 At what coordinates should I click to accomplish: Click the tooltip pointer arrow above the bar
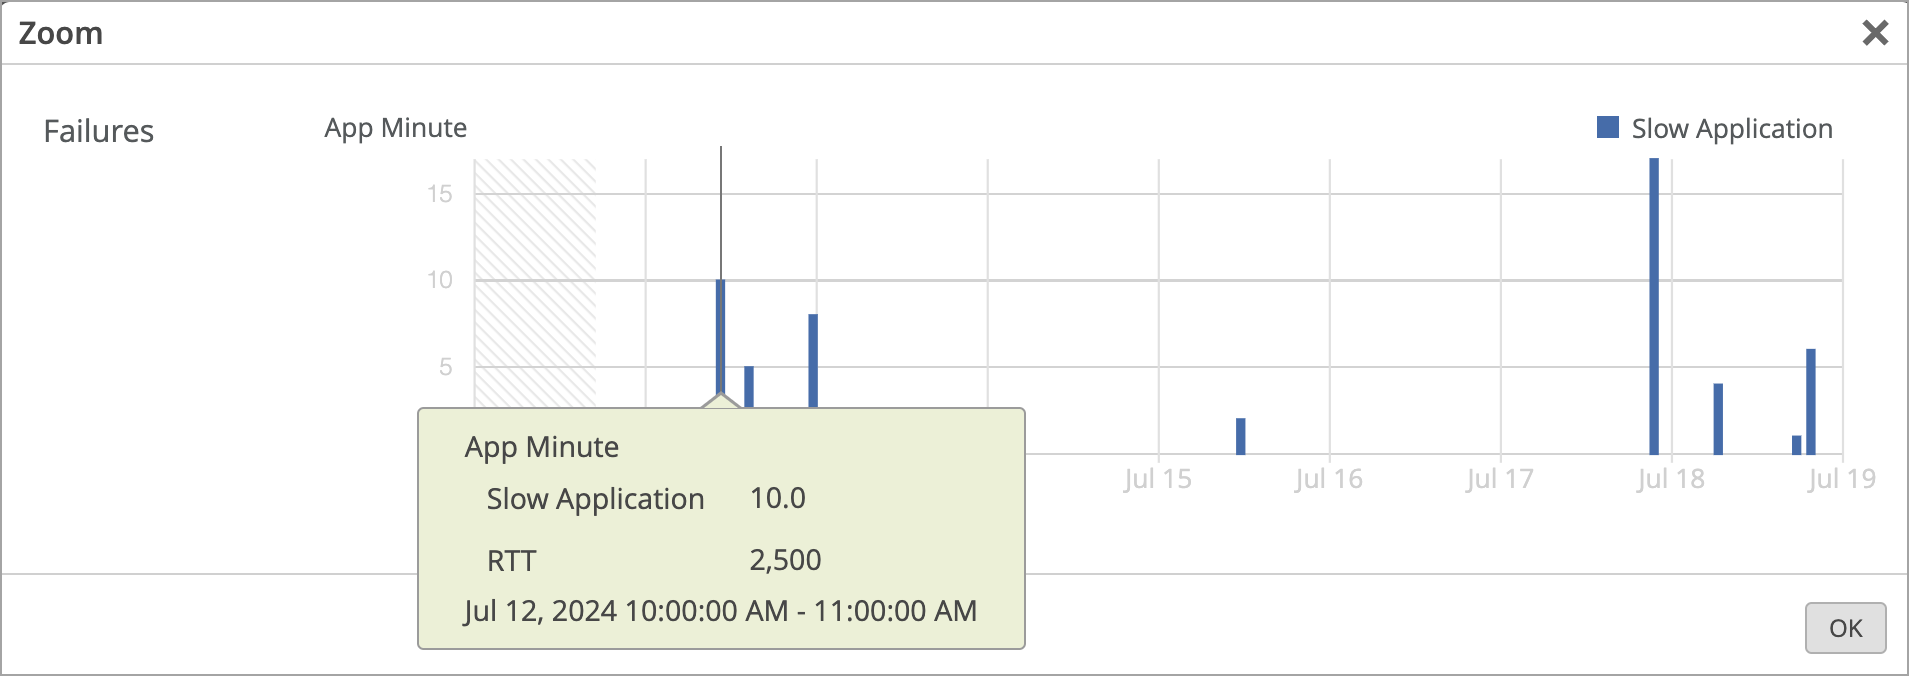pyautogui.click(x=720, y=400)
